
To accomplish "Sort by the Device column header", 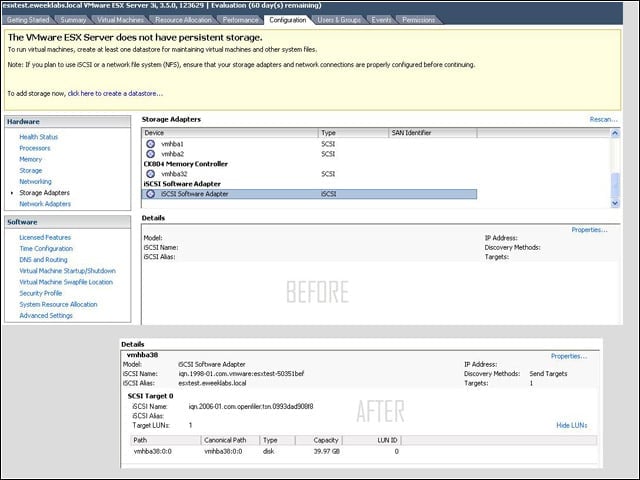I will pyautogui.click(x=230, y=133).
